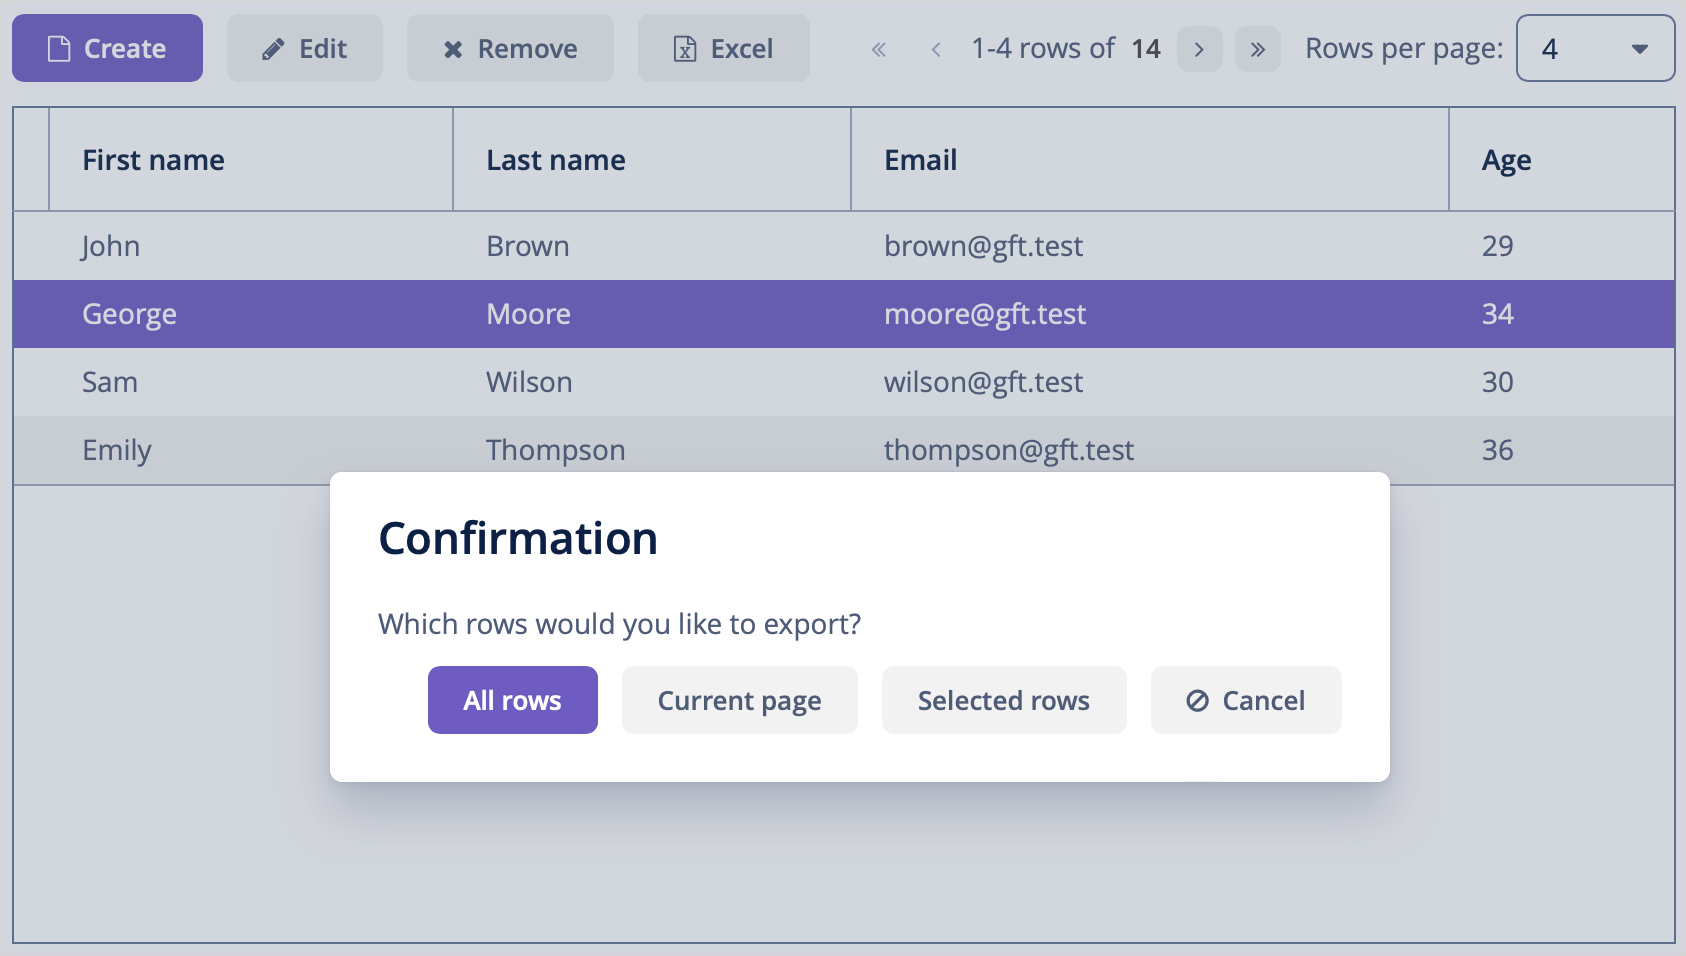
Task: Jump to last page double-chevron icon
Action: click(1258, 49)
